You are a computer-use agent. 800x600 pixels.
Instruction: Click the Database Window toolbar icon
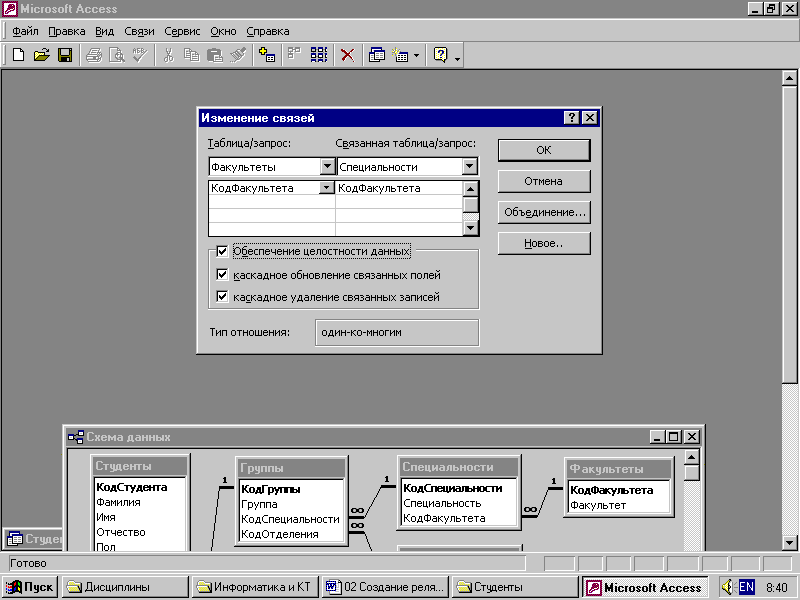tap(377, 55)
